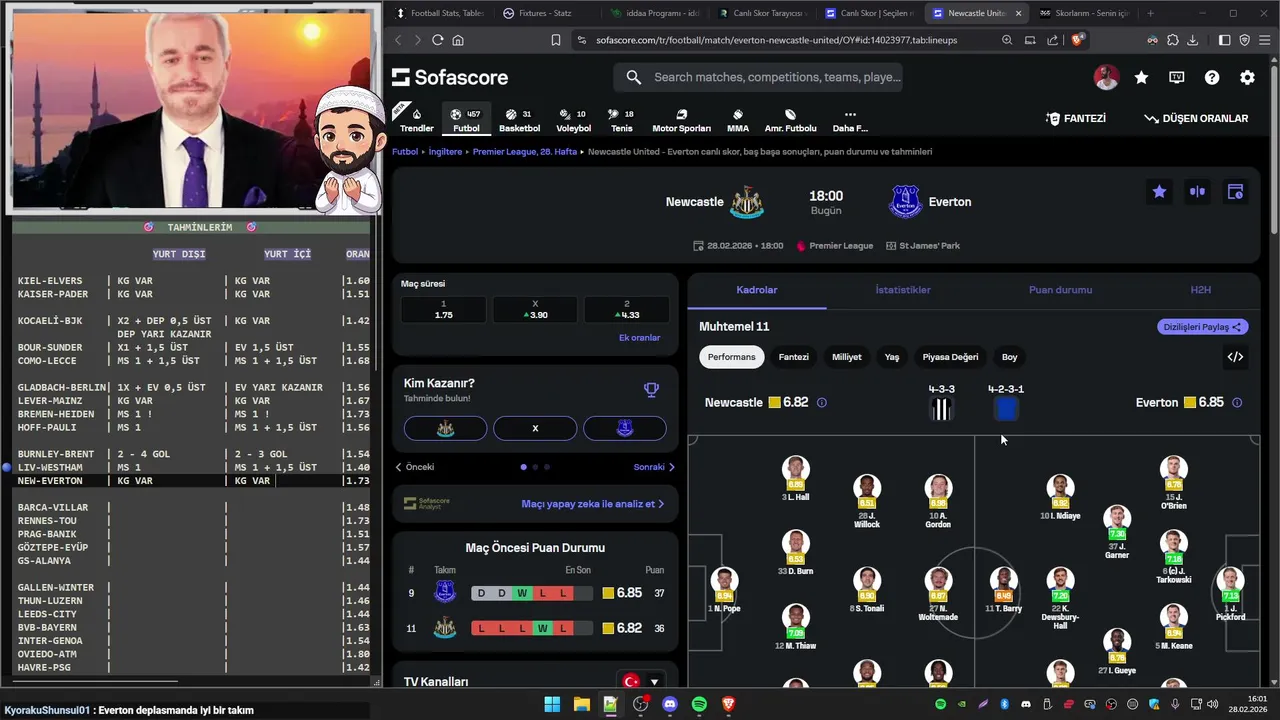Viewport: 1280px width, 720px height.
Task: Click the Brave shields icon
Action: 1078,40
